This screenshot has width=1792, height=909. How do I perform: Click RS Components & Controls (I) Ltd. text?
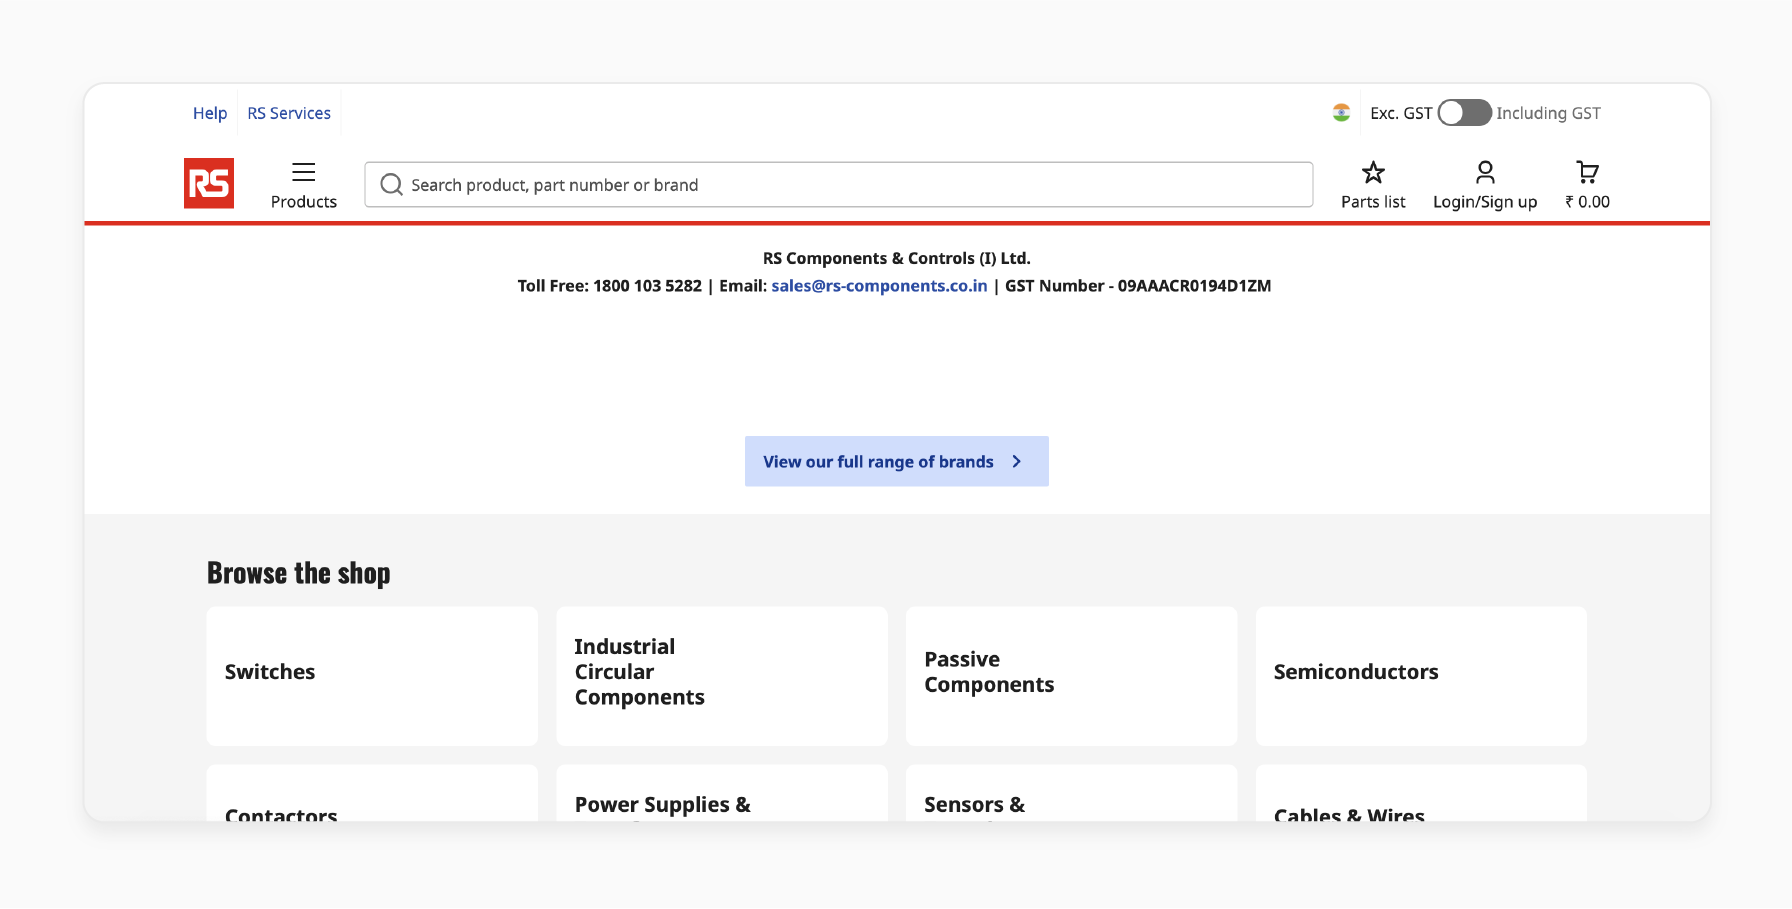coord(897,258)
